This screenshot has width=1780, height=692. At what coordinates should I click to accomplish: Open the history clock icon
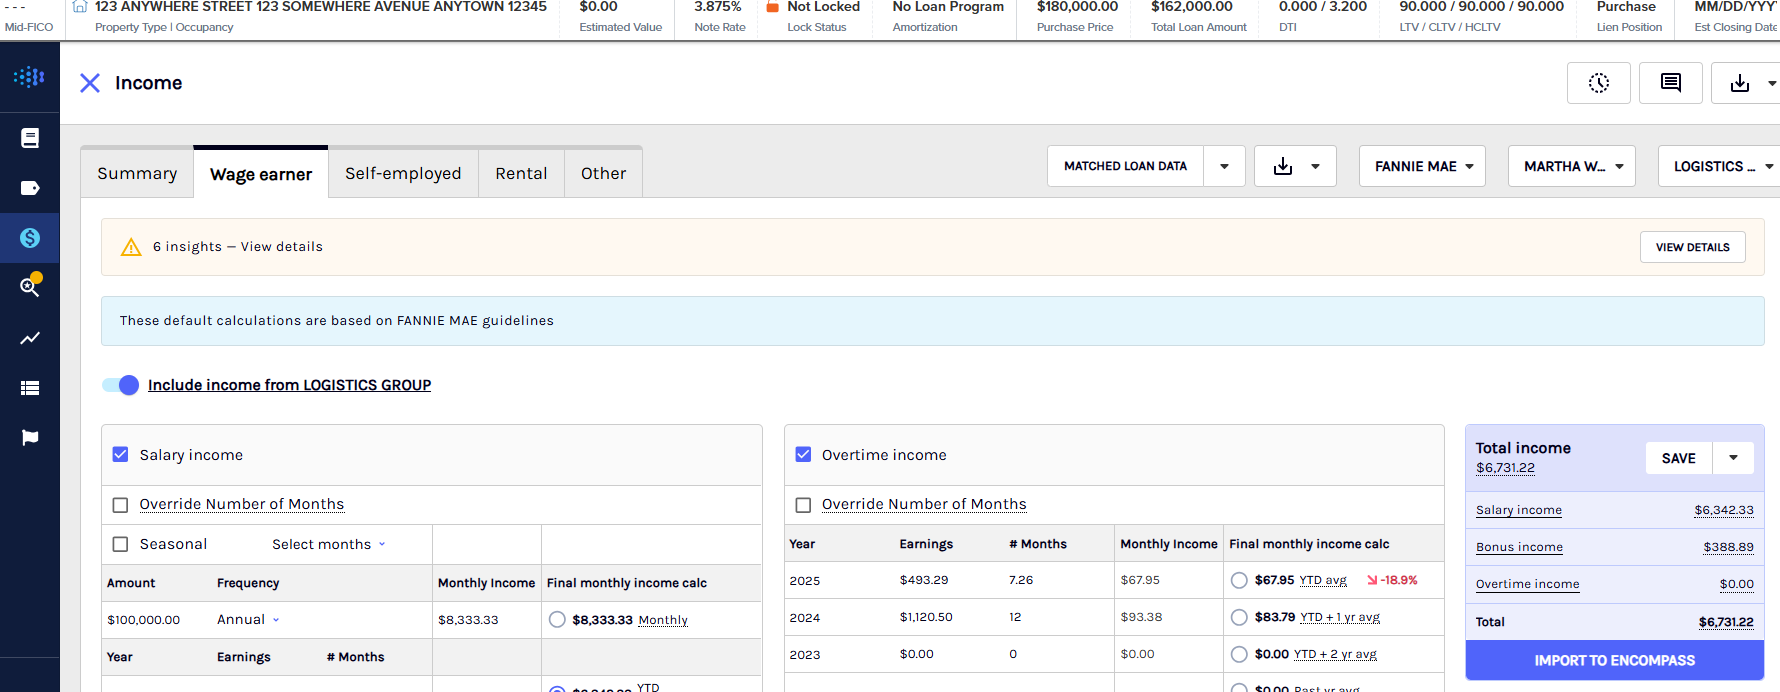point(1598,83)
